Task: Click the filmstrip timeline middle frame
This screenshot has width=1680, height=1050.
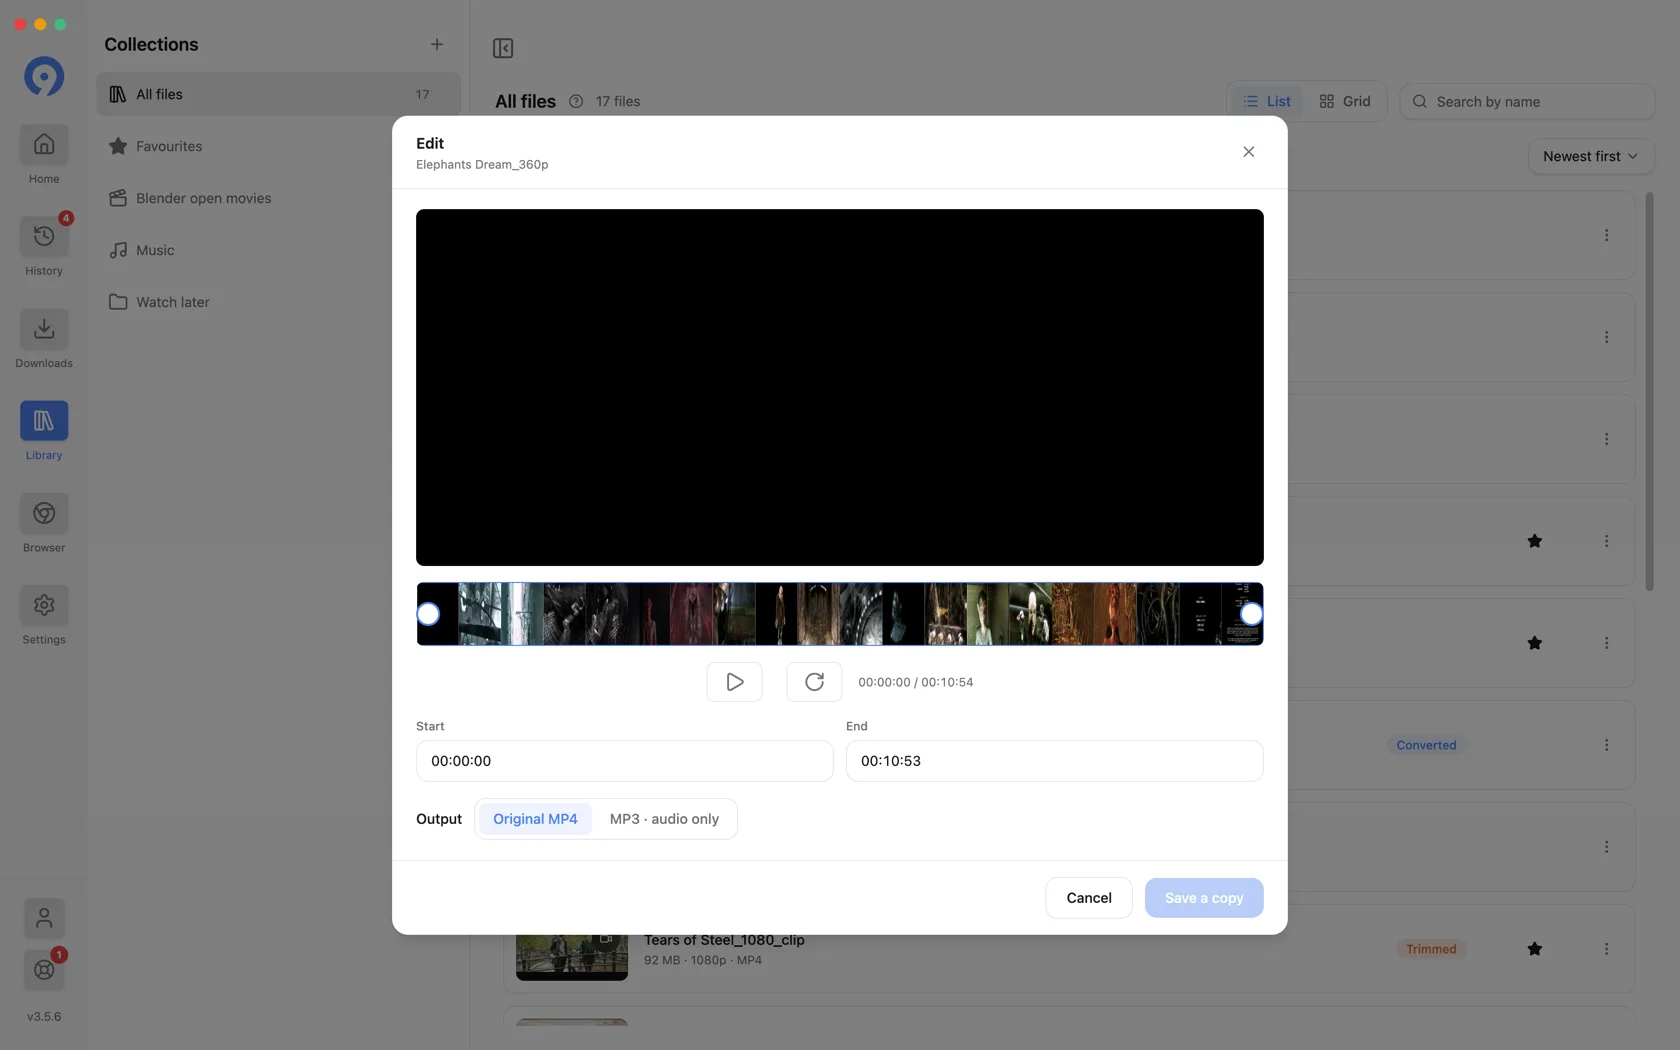Action: point(840,614)
